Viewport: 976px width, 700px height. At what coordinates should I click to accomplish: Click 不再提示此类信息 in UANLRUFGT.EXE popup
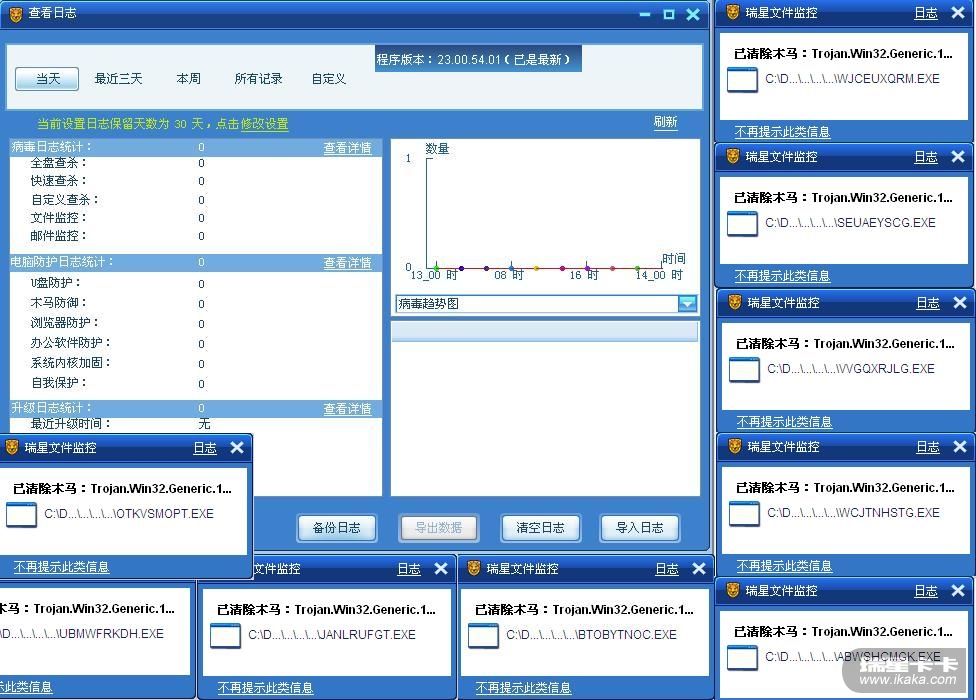265,688
